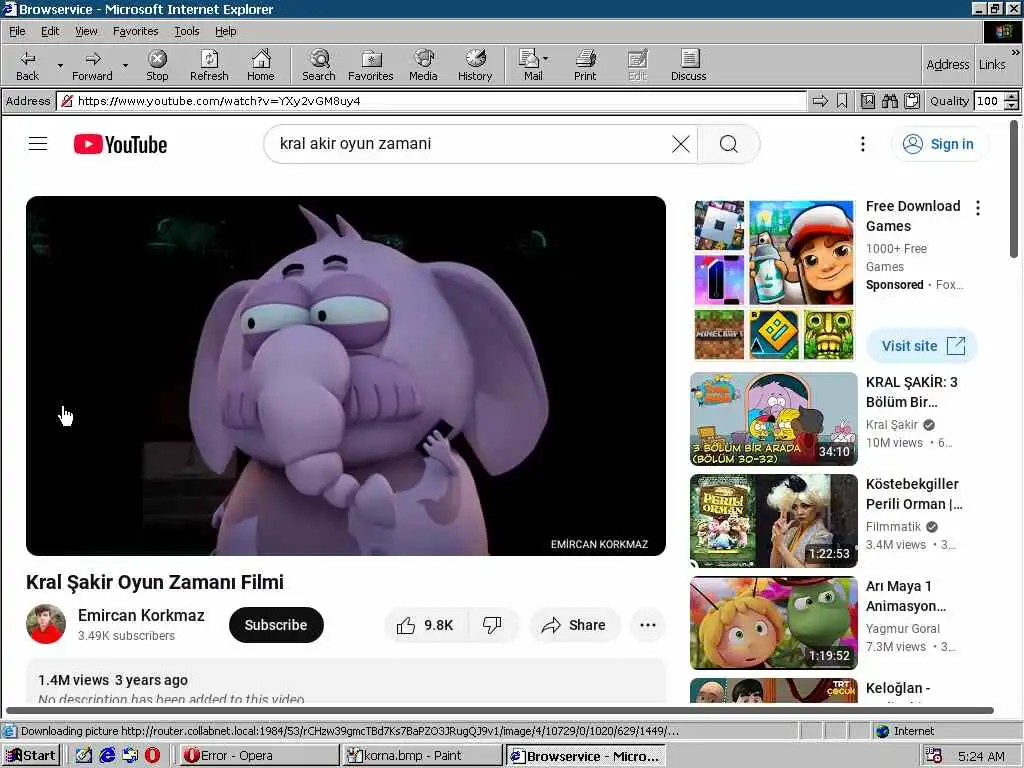Switch to Error - Opera taskbar window
This screenshot has height=768, width=1024.
click(259, 756)
